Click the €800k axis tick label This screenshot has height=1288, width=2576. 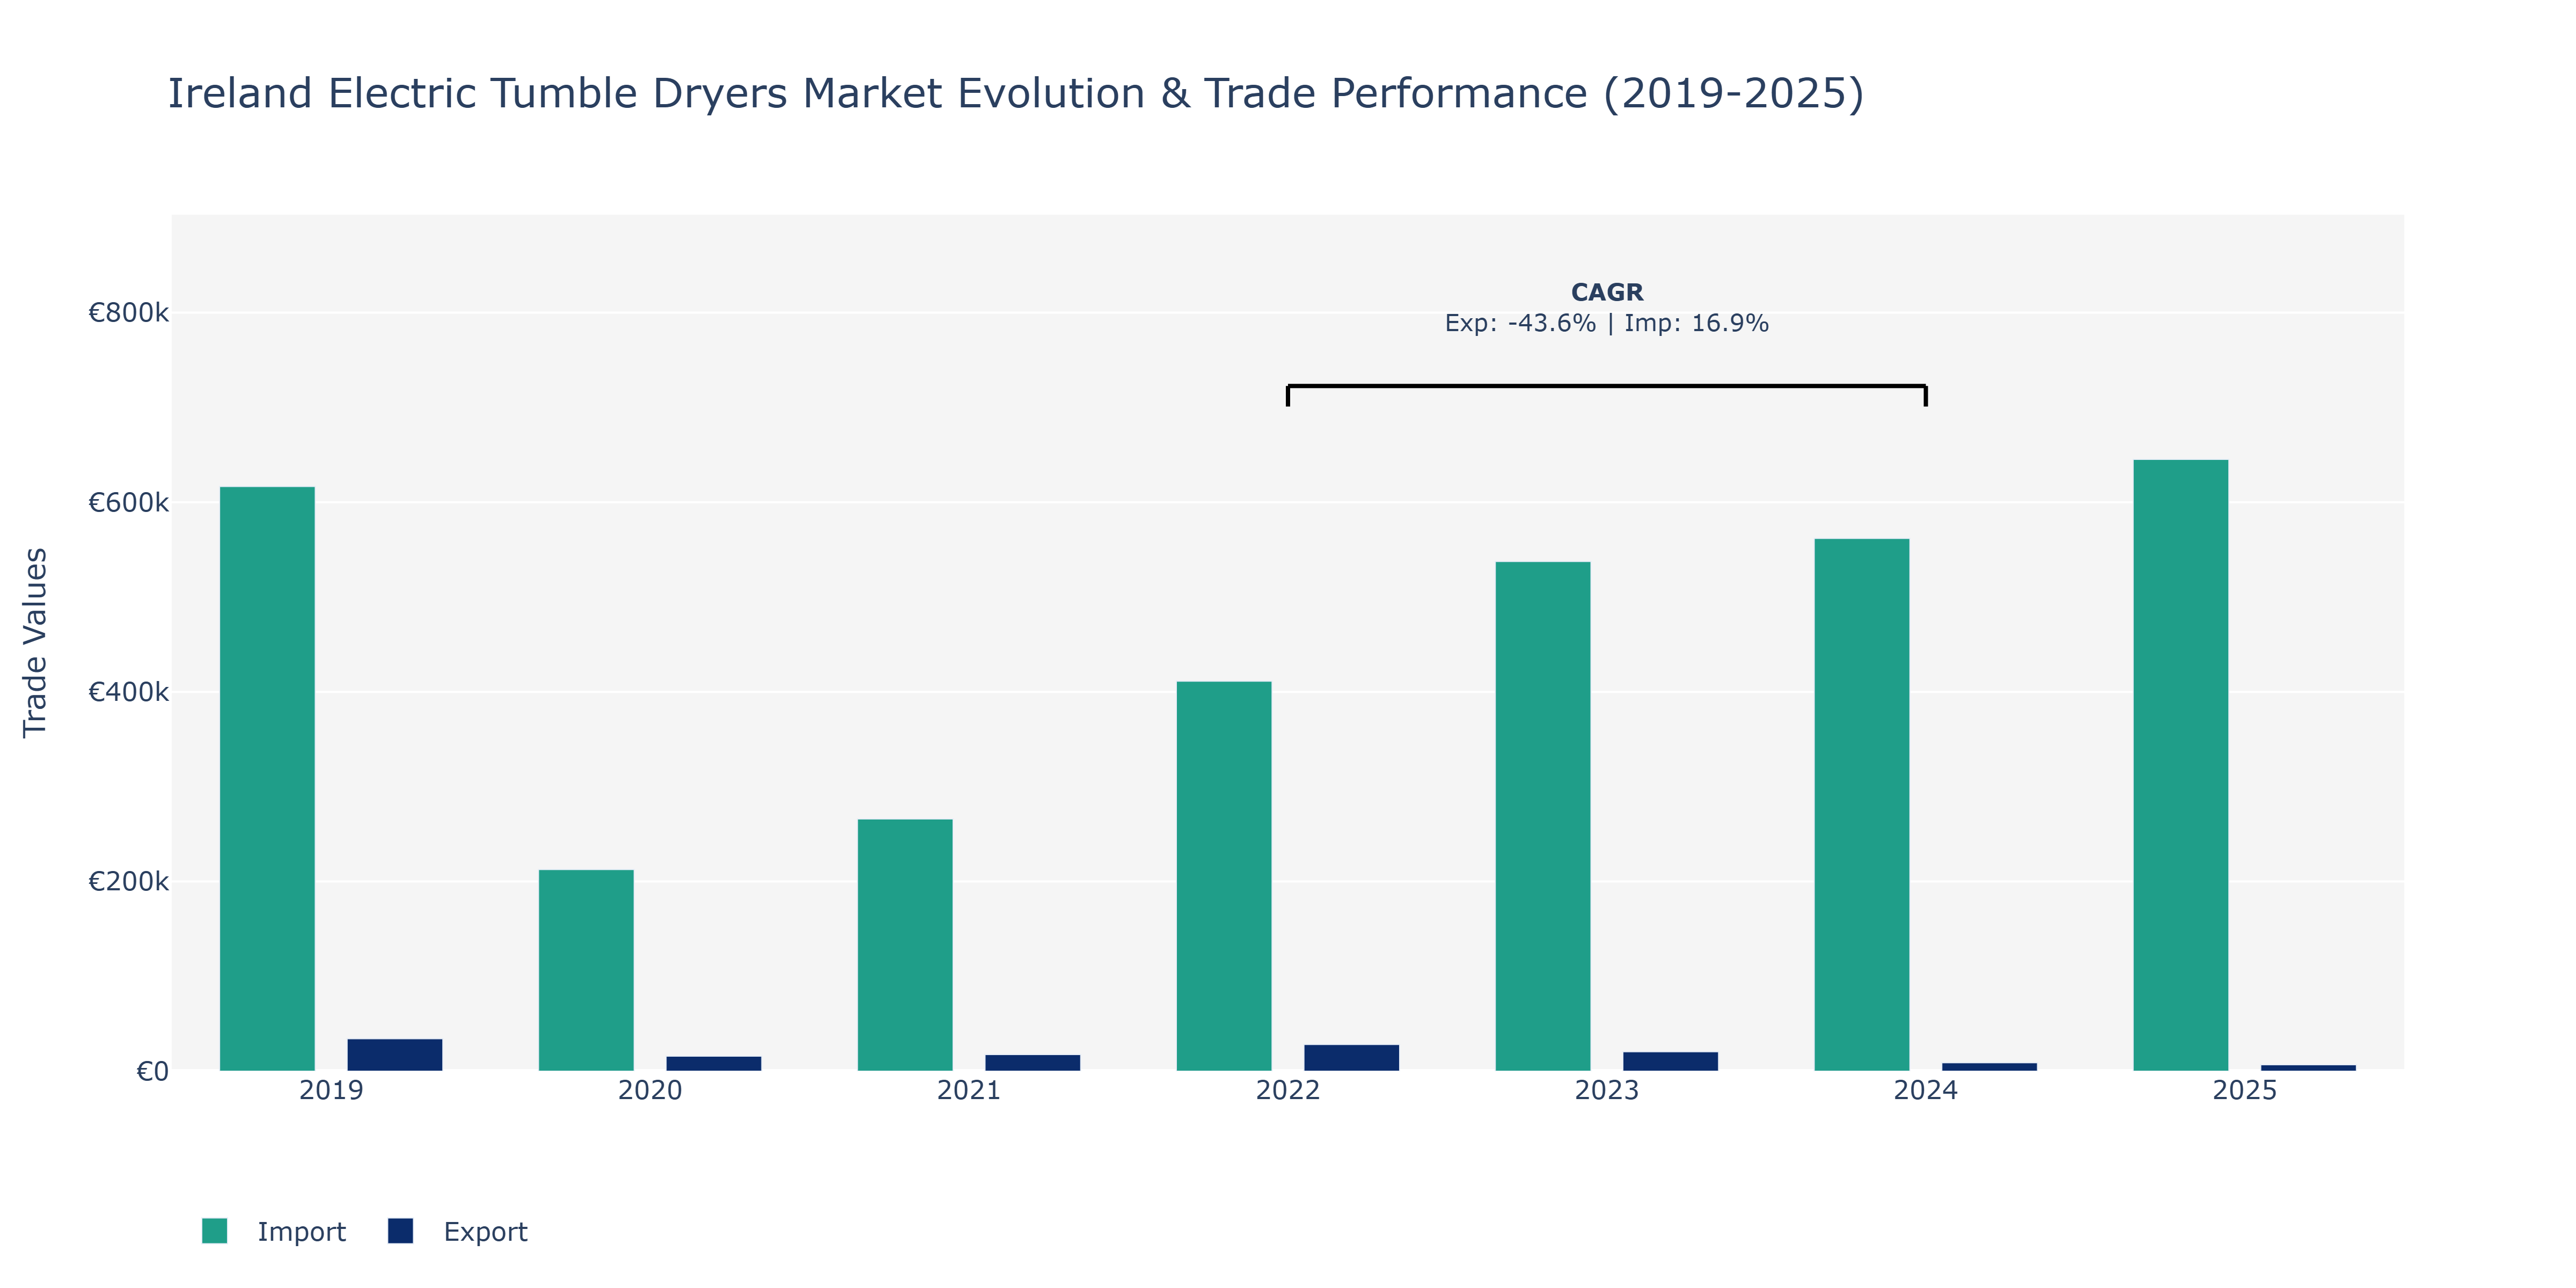pyautogui.click(x=129, y=313)
